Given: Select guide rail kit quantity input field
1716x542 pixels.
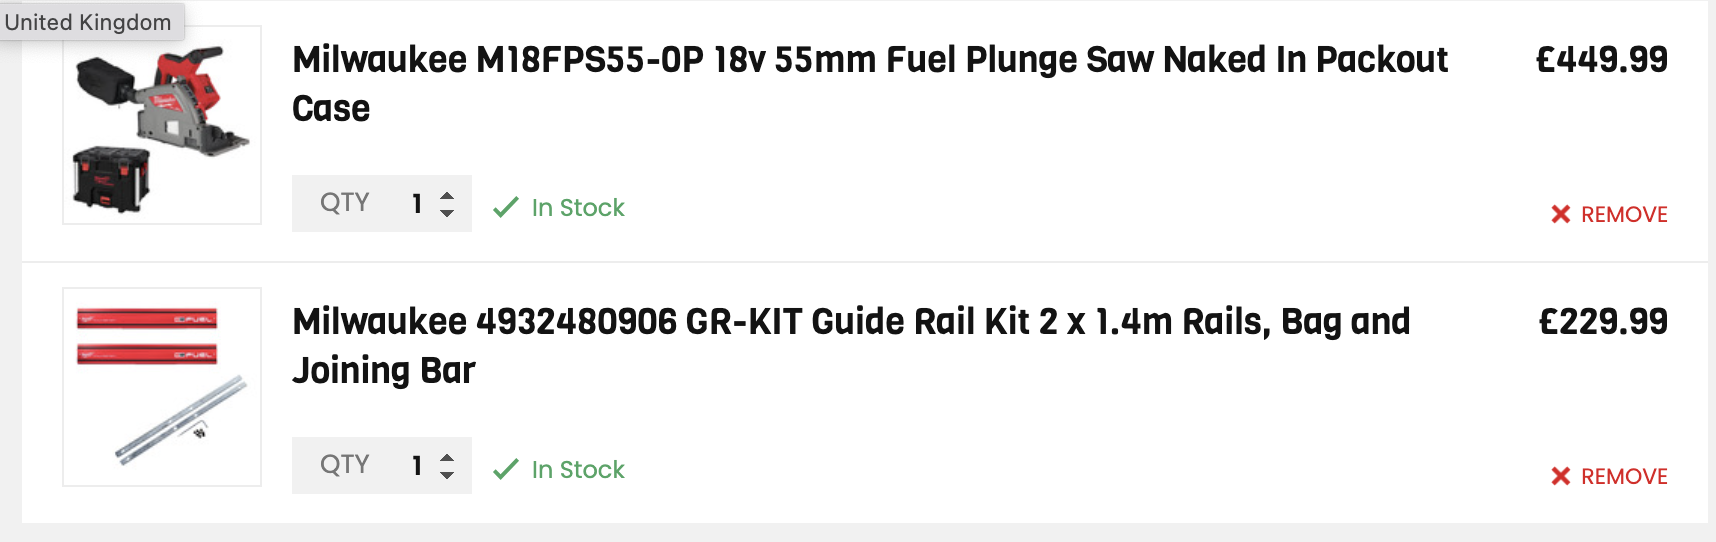Looking at the screenshot, I should coord(382,466).
